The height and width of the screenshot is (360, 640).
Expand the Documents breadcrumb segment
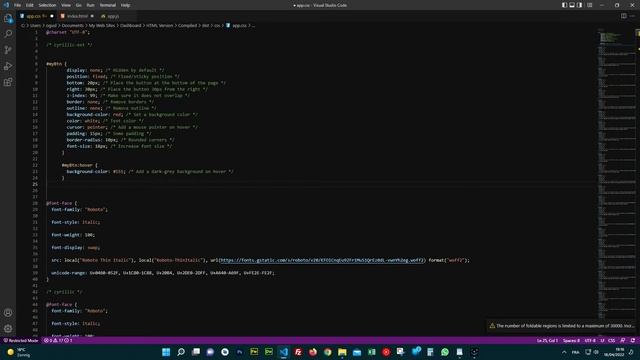[x=73, y=25]
